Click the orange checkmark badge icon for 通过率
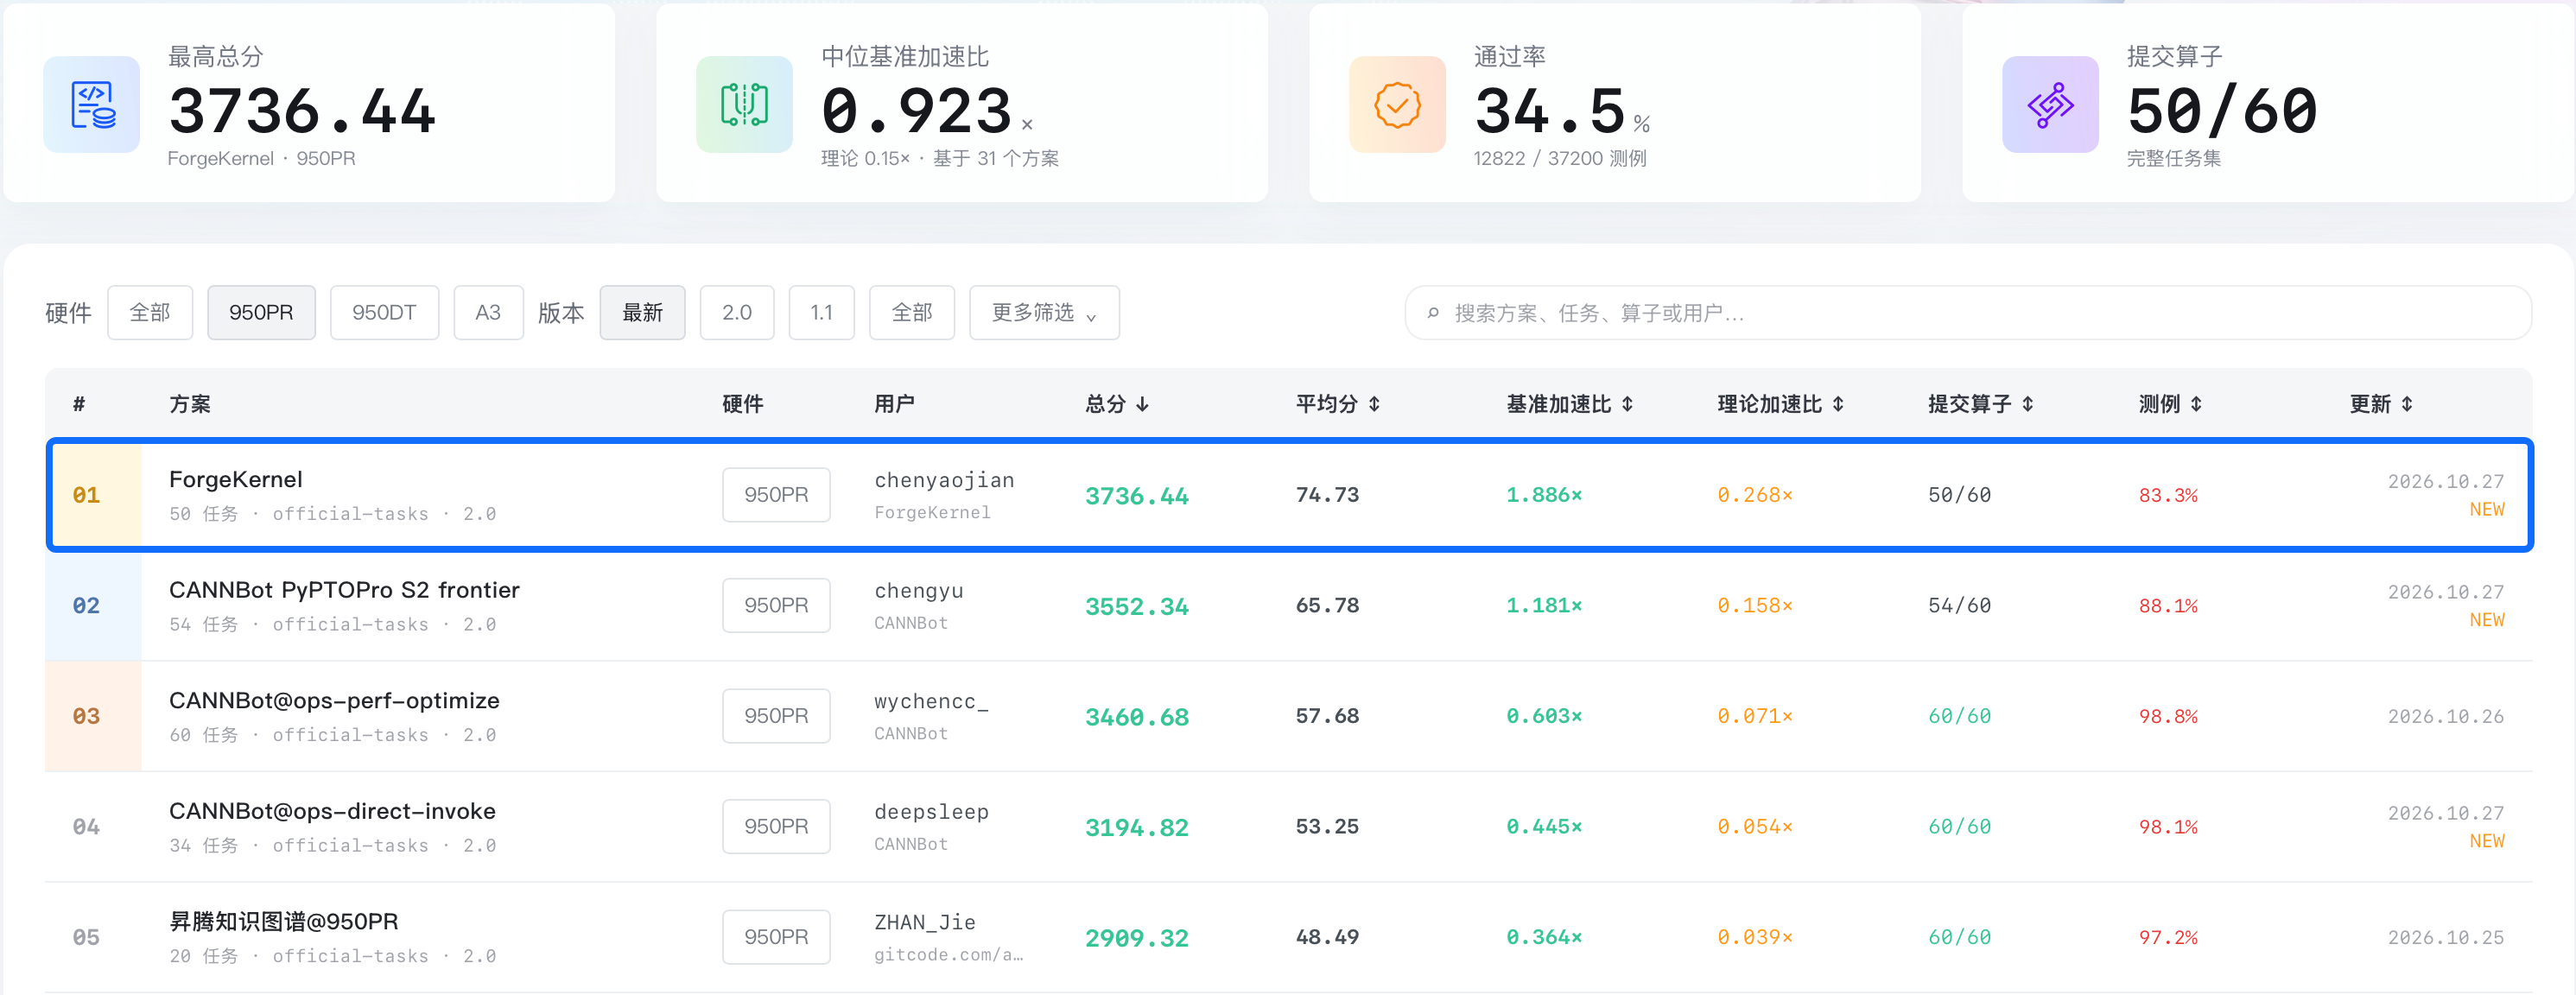Screen dimensions: 2576x995 (x=1397, y=105)
